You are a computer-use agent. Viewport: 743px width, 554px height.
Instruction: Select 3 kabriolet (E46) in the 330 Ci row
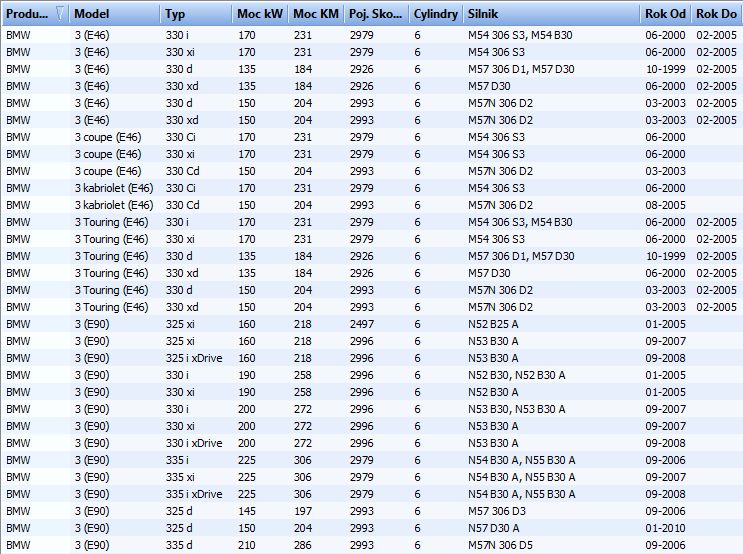[x=114, y=188]
